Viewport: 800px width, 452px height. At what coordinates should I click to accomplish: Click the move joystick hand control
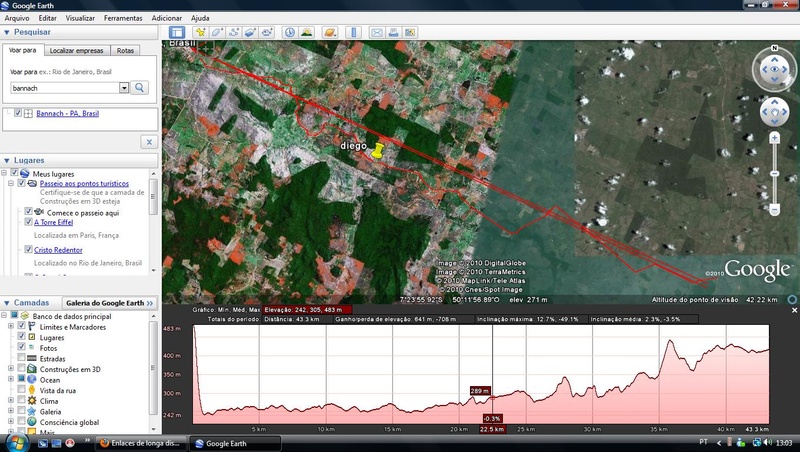click(774, 112)
